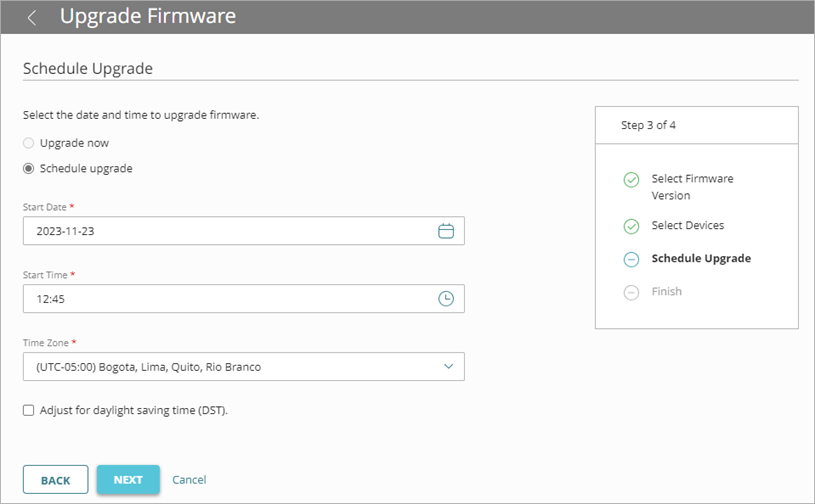This screenshot has height=504, width=815.
Task: Click the back arrow beside Upgrade Firmware
Action: pos(32,18)
